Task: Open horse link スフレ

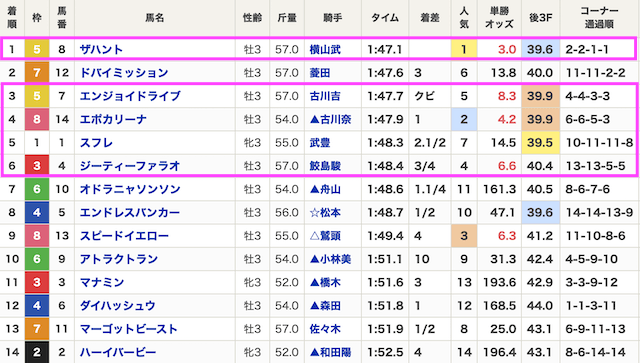Action: (96, 143)
